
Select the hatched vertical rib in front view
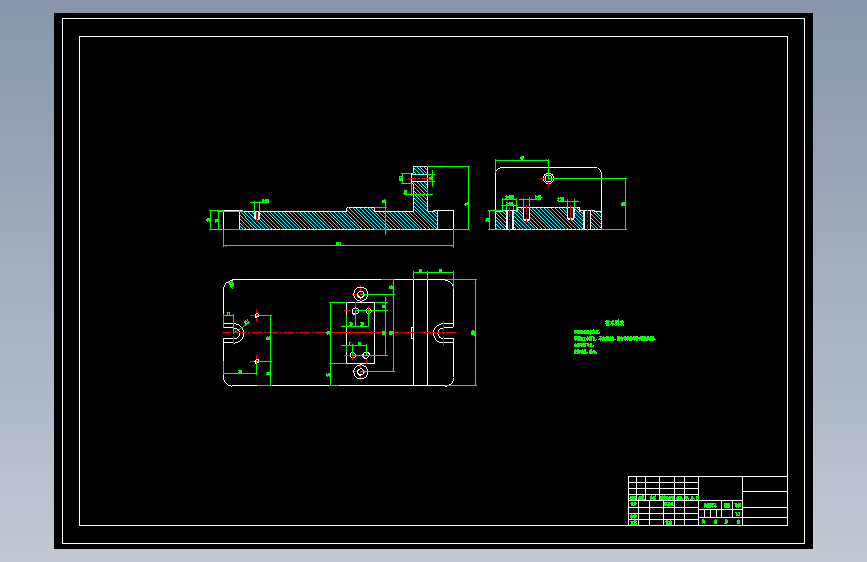pos(421,188)
